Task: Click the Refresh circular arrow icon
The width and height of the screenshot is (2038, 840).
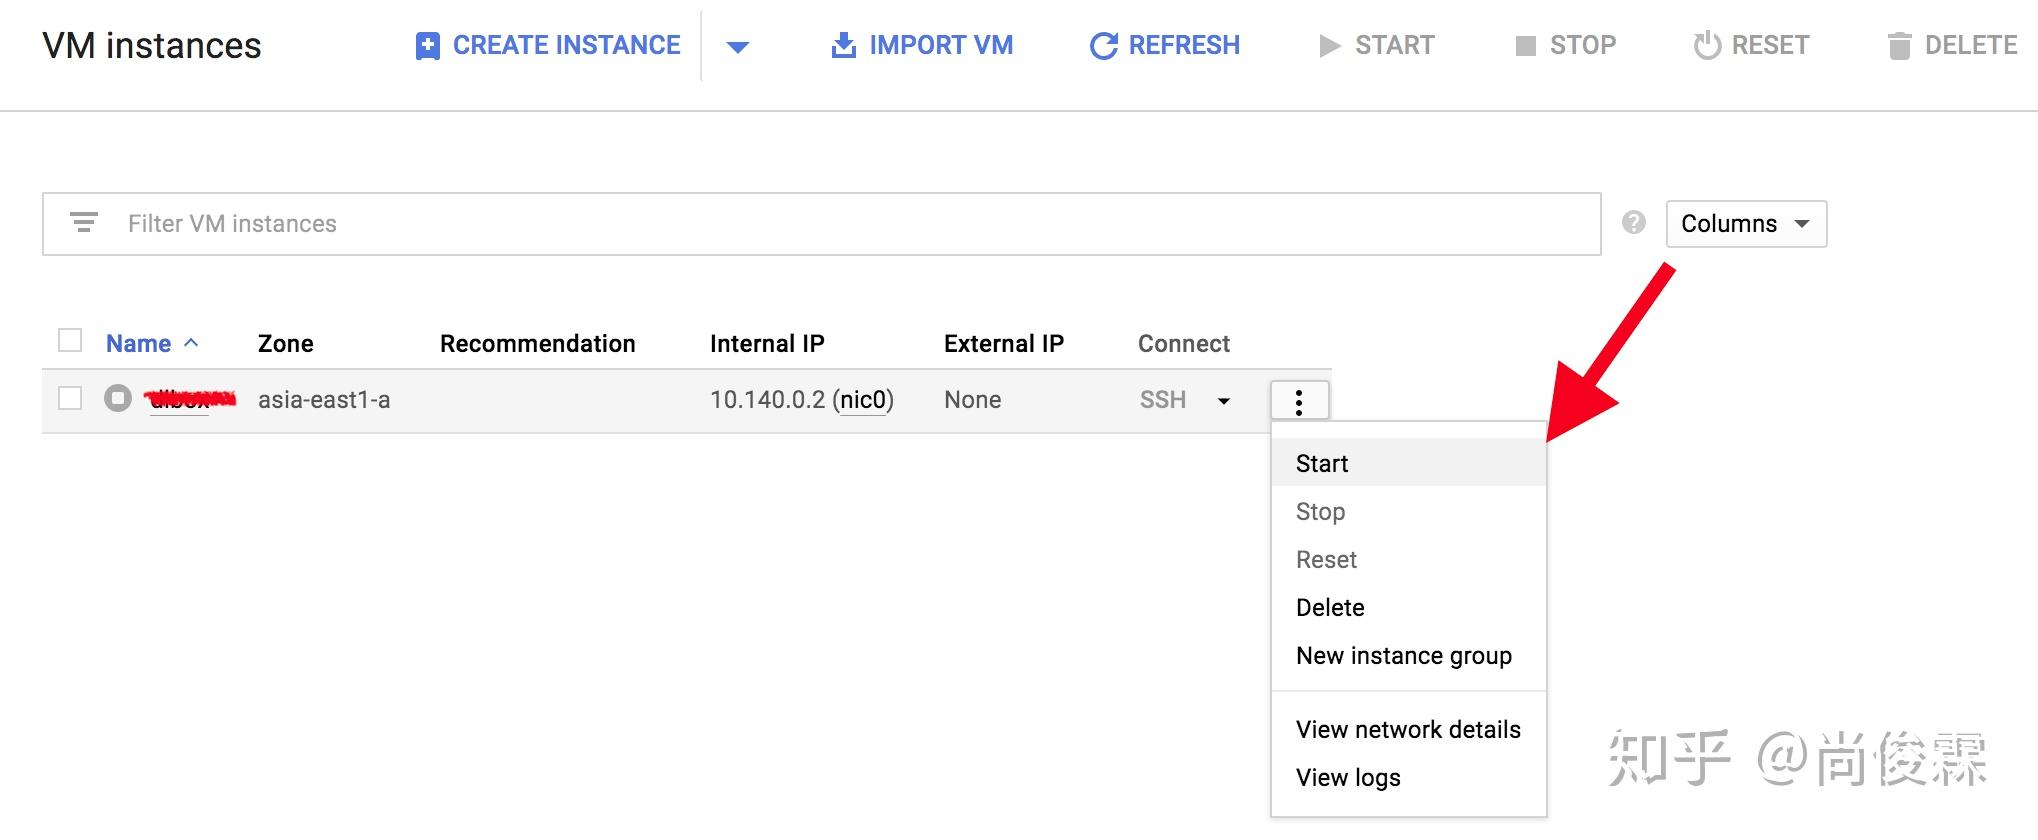Action: click(x=1103, y=46)
